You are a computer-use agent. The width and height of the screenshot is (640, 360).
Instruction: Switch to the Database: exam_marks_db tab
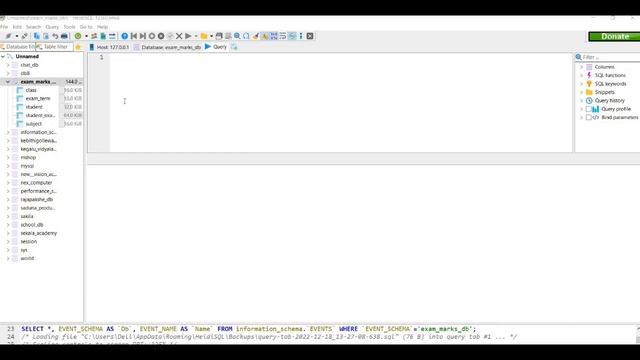point(167,47)
